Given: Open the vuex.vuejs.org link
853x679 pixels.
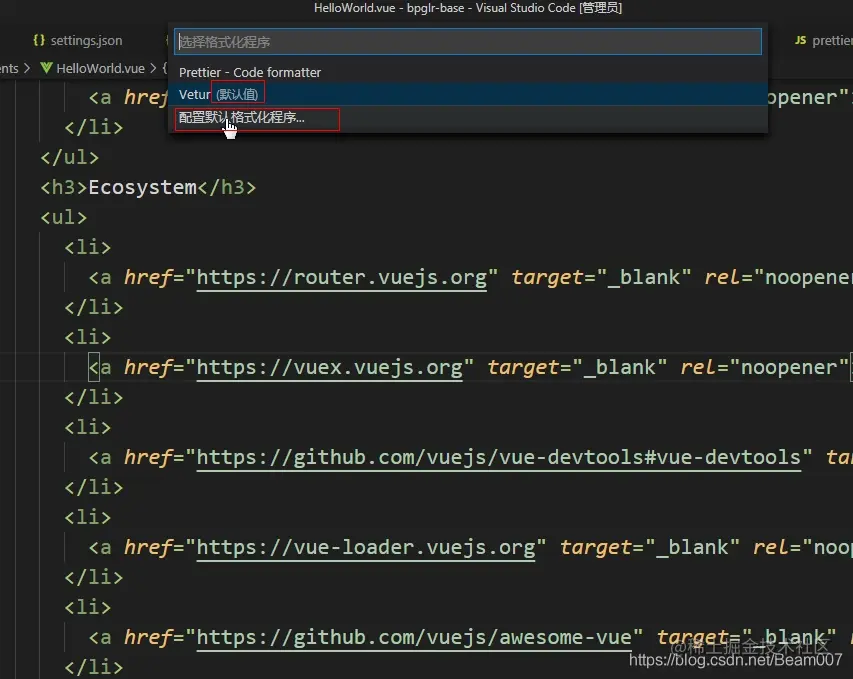Looking at the screenshot, I should (329, 368).
